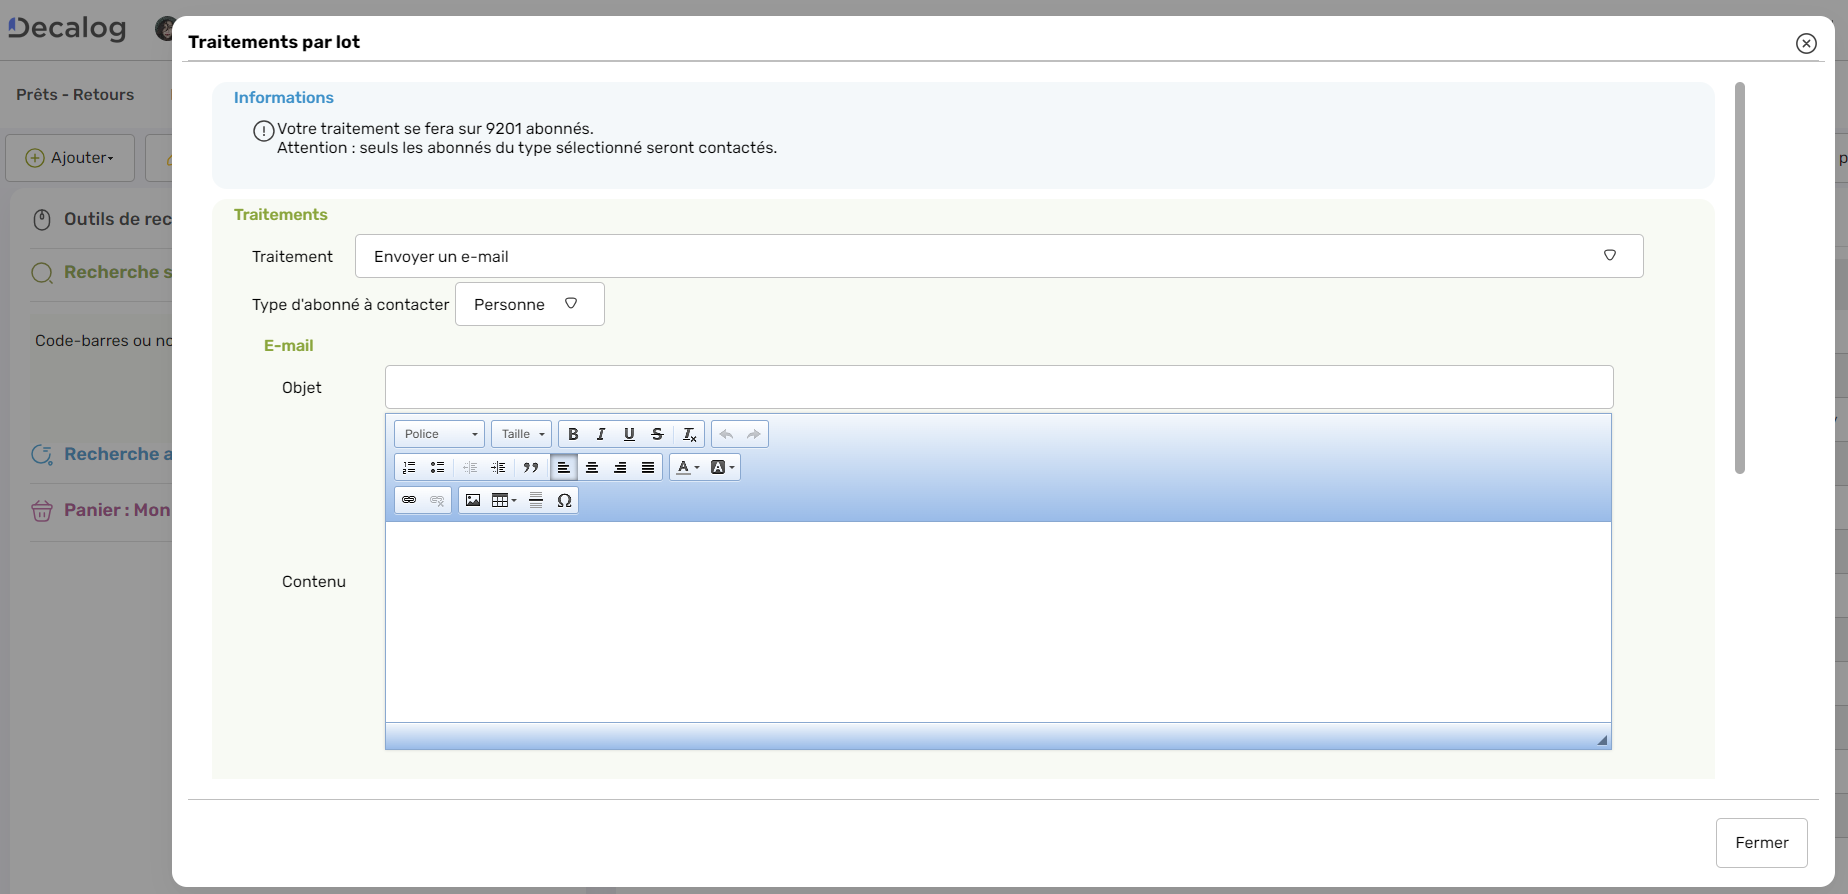This screenshot has width=1848, height=894.
Task: Click the decrease indent icon
Action: [470, 467]
